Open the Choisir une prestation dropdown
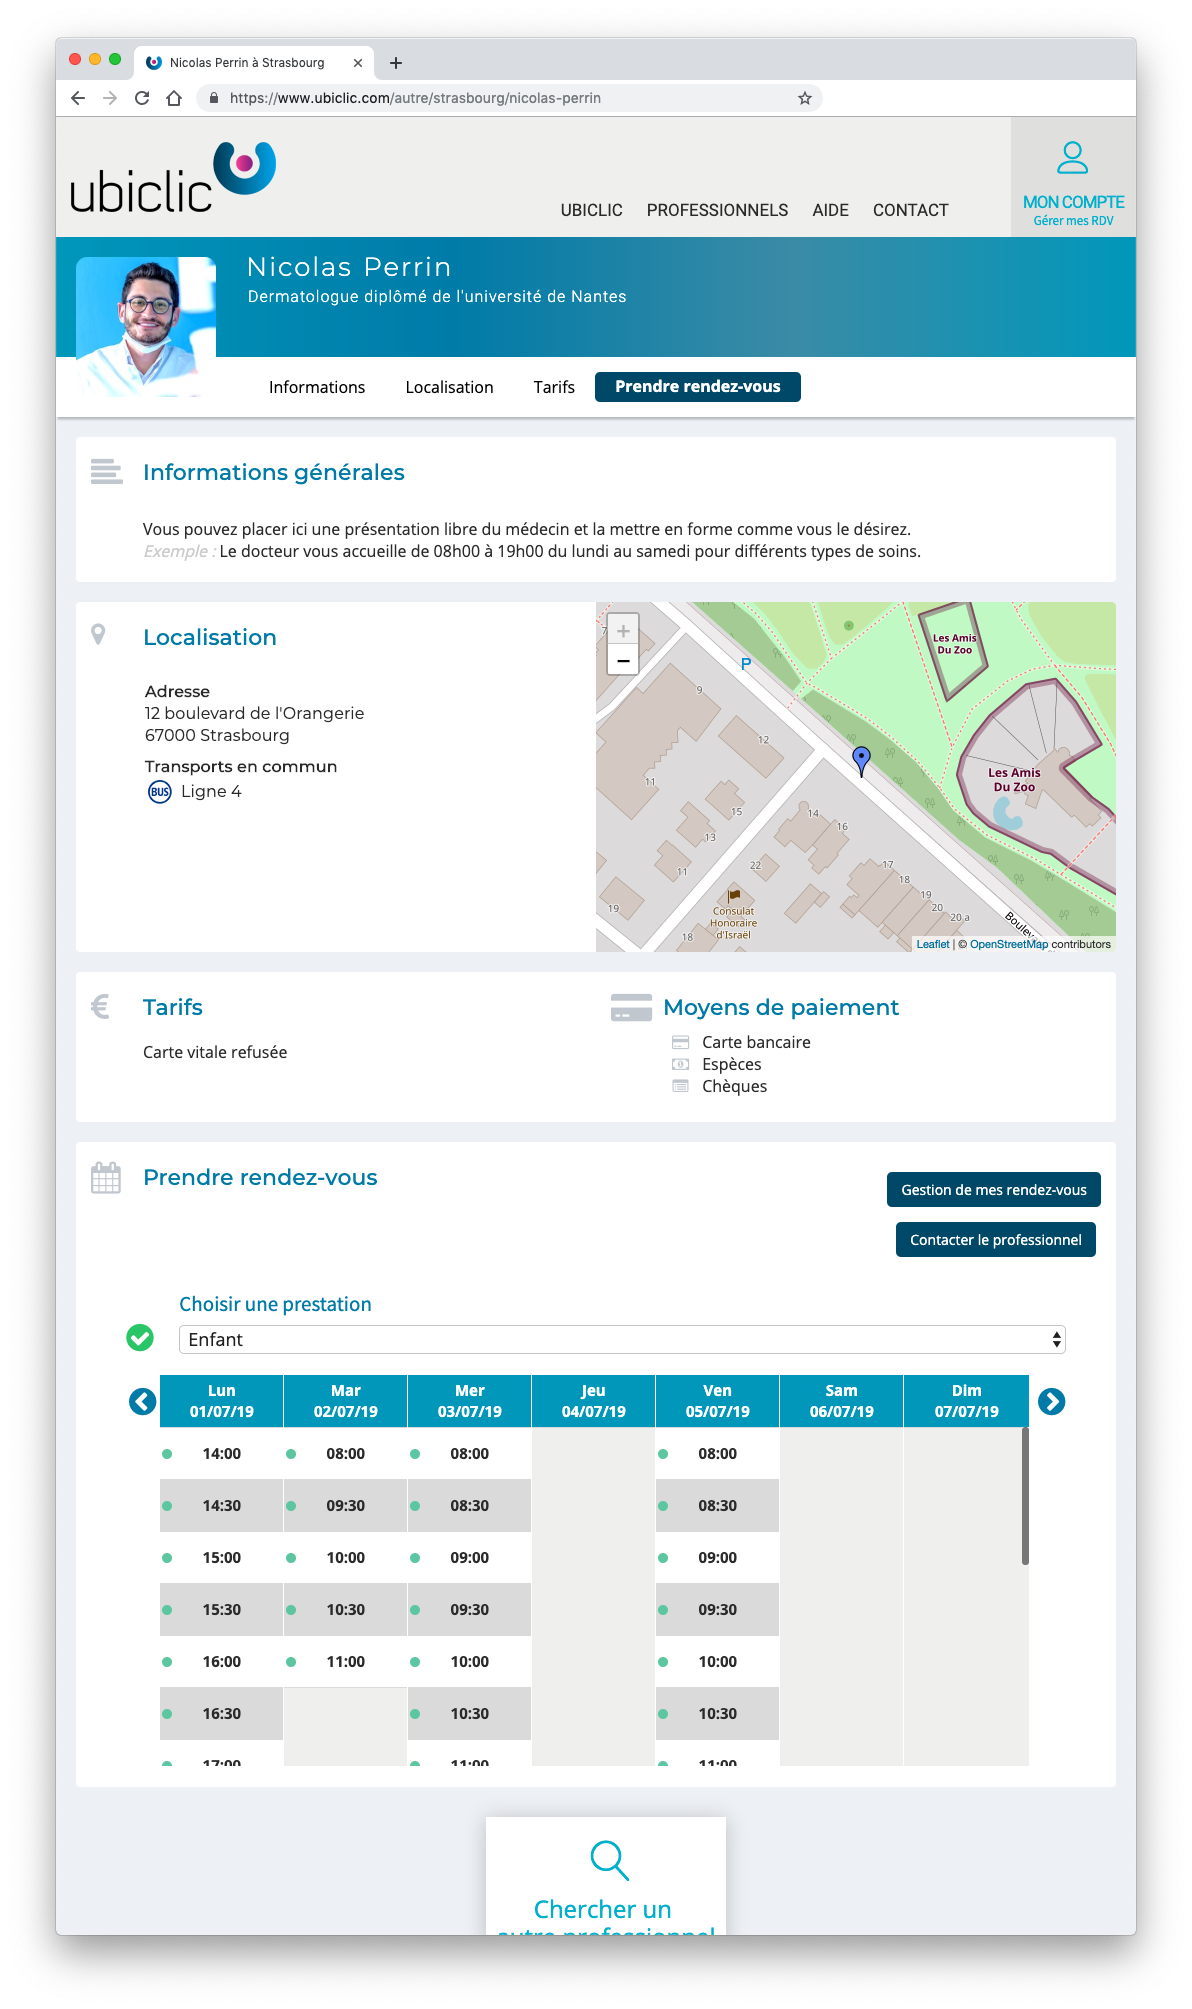Viewport: 1192px width, 2009px height. pyautogui.click(x=622, y=1340)
